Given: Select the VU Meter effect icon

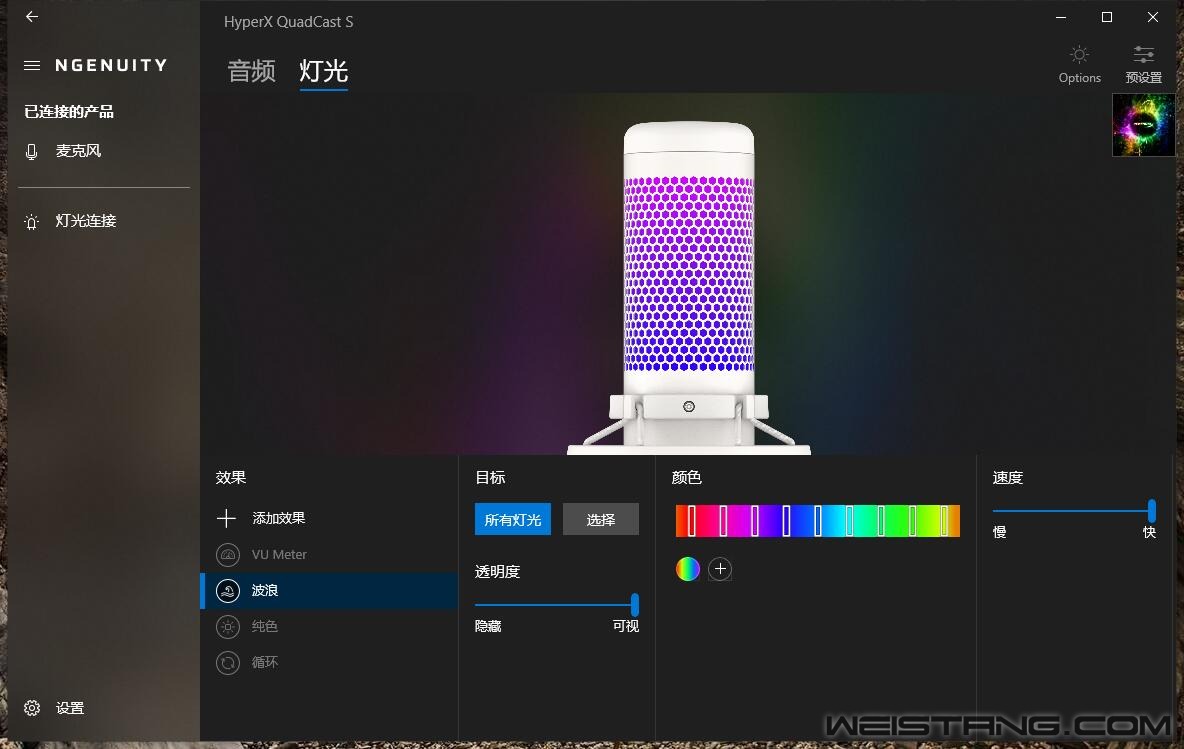Looking at the screenshot, I should coord(228,554).
